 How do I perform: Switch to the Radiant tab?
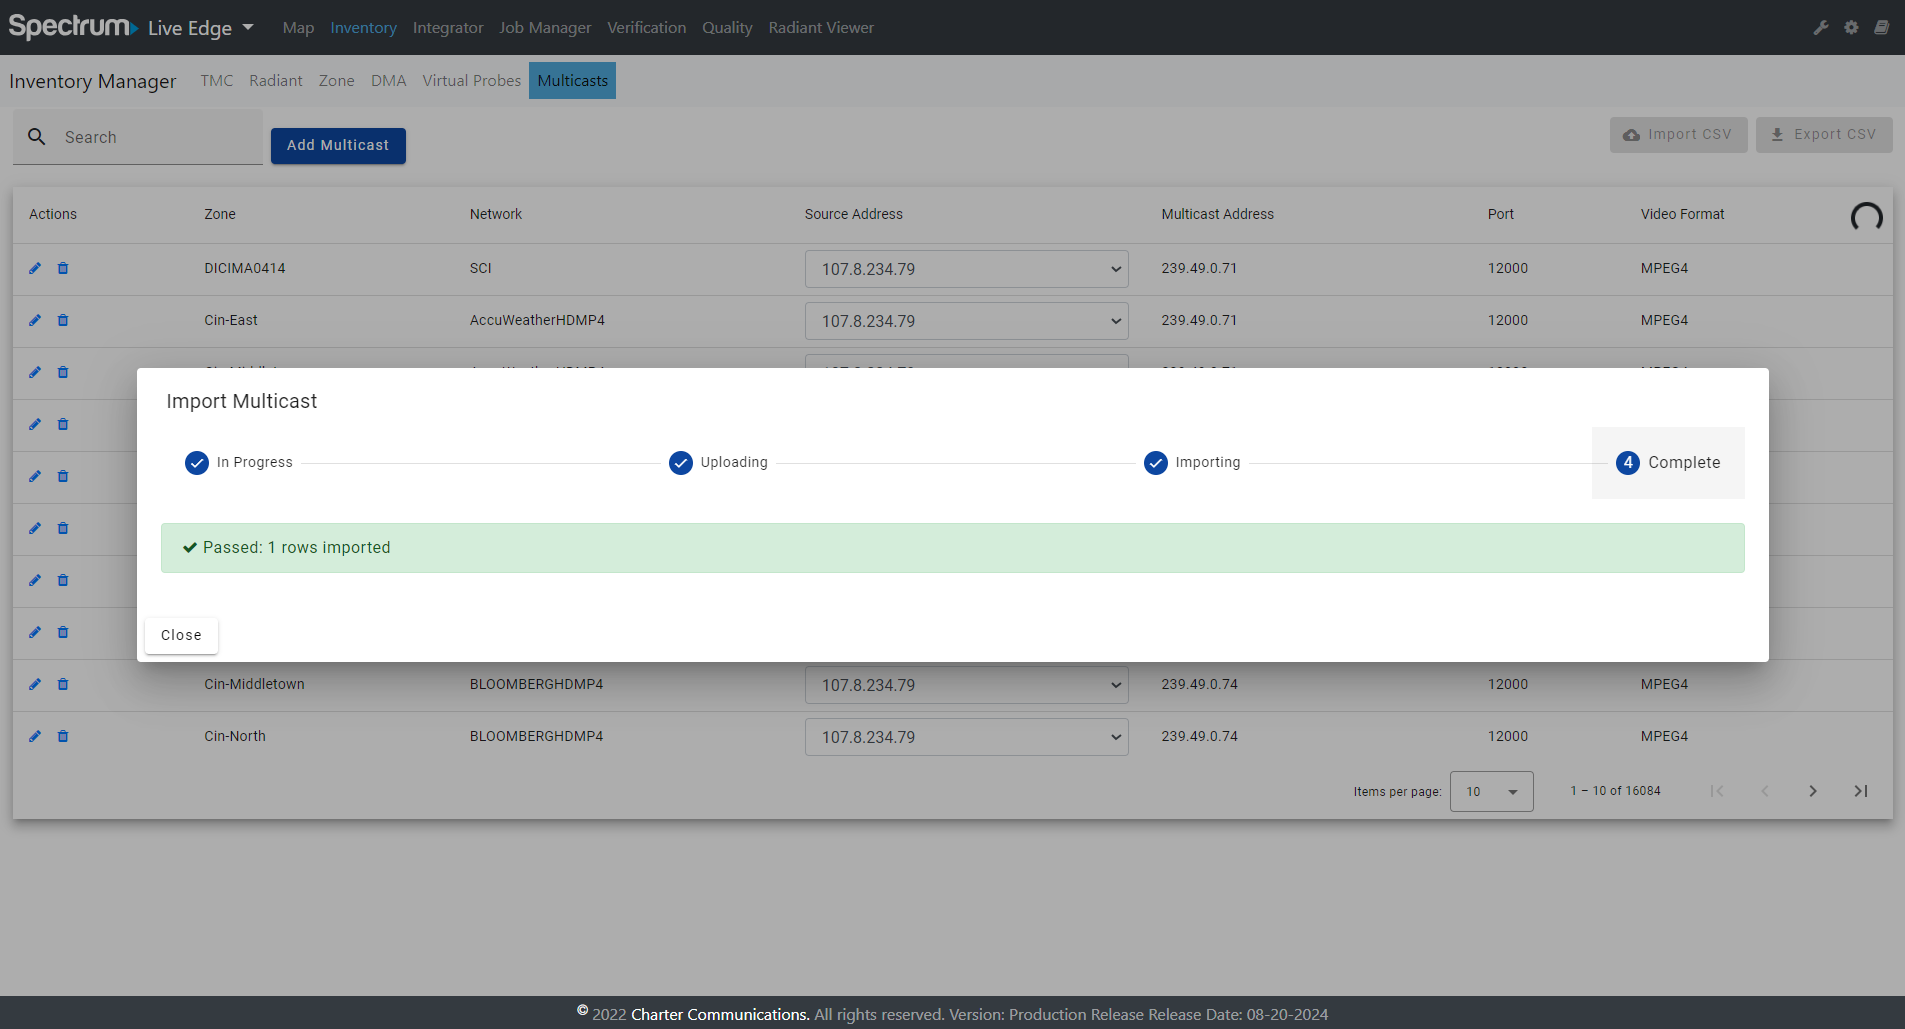276,81
